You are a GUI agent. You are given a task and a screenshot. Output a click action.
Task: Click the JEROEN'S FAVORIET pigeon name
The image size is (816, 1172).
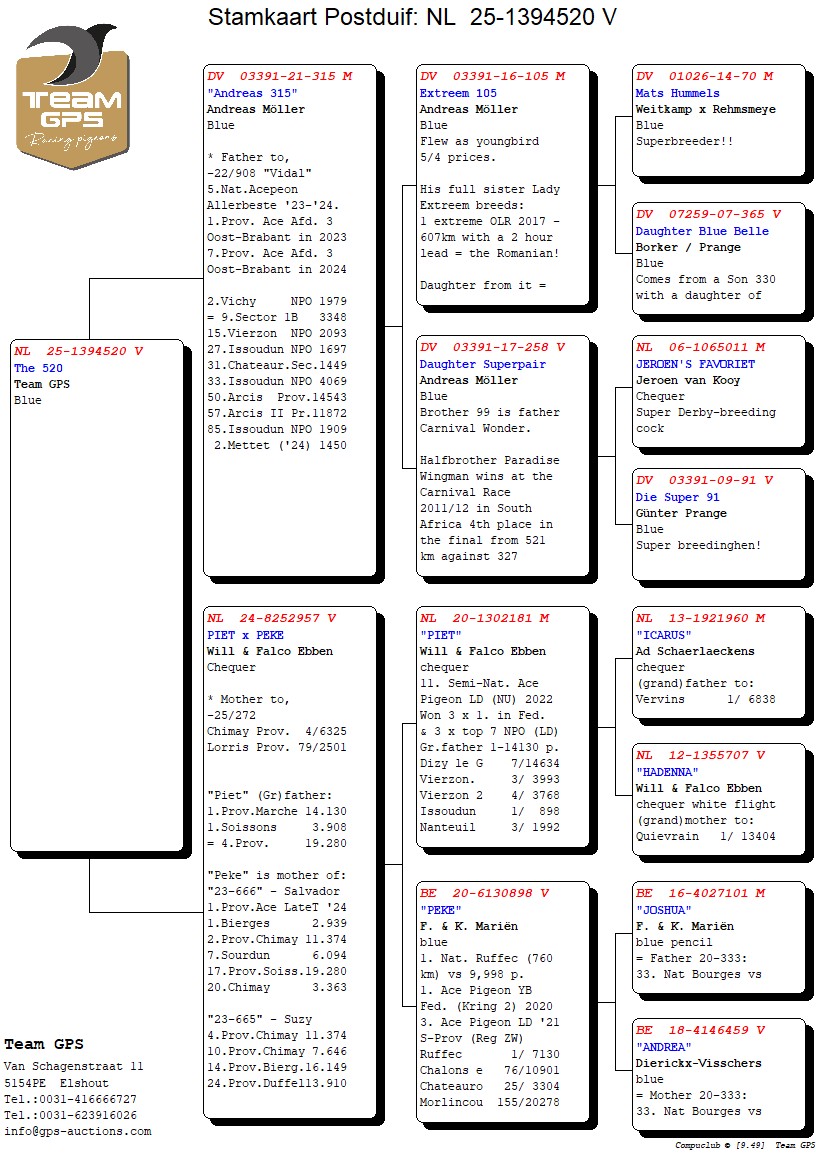(695, 364)
